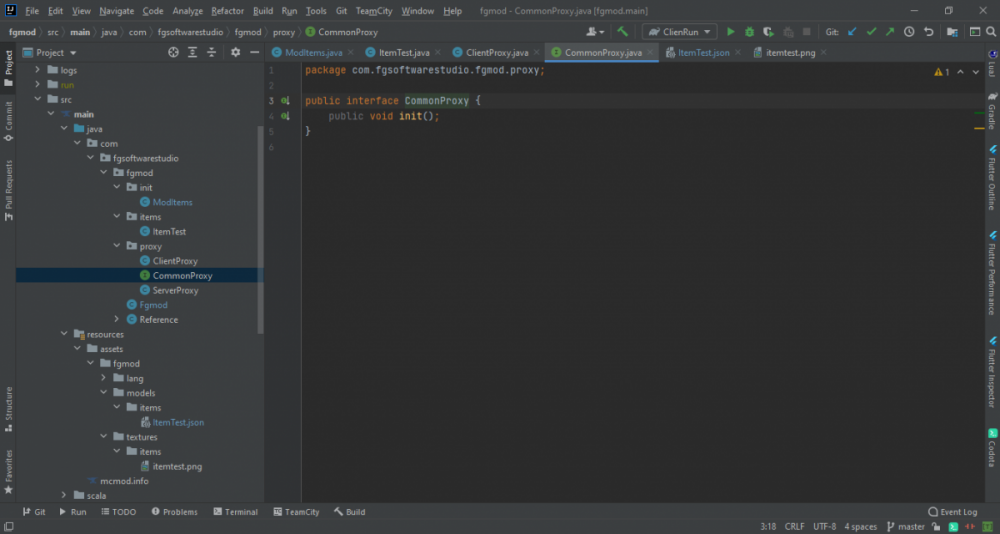
Task: Open the Event Log
Action: tap(953, 512)
